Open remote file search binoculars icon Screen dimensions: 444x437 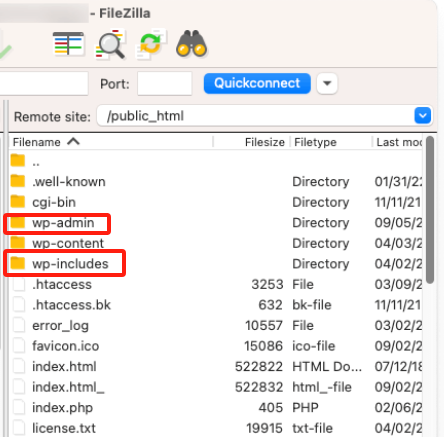(191, 44)
